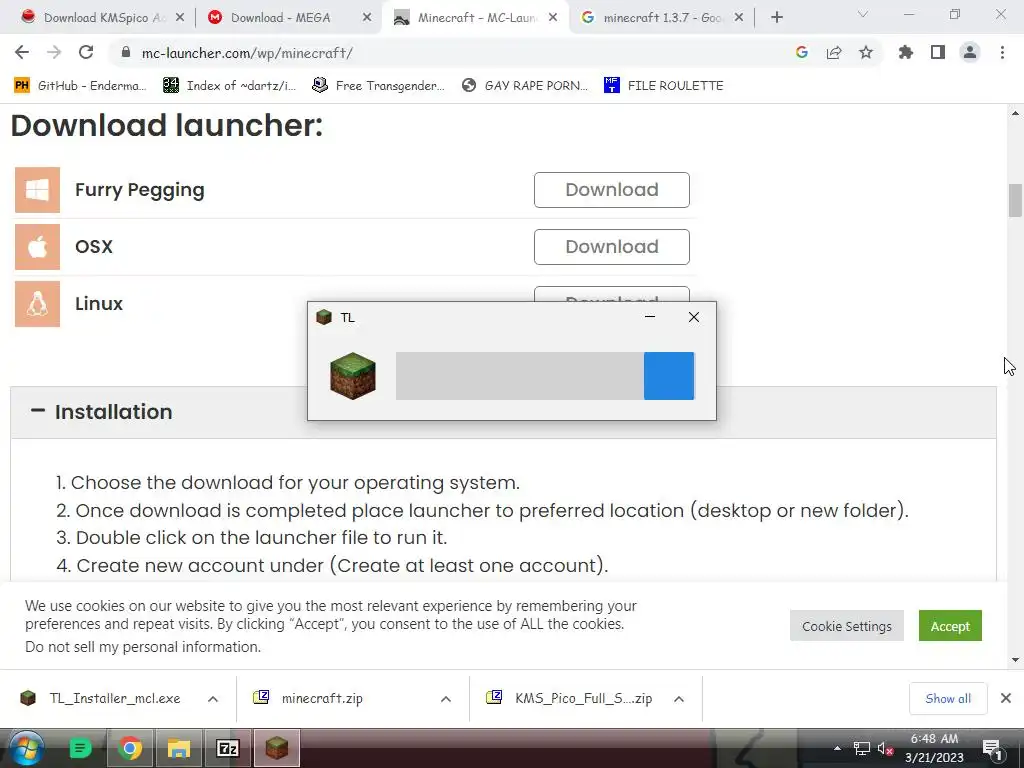Click the address bar URL
Viewport: 1024px width, 768px height.
pos(247,53)
